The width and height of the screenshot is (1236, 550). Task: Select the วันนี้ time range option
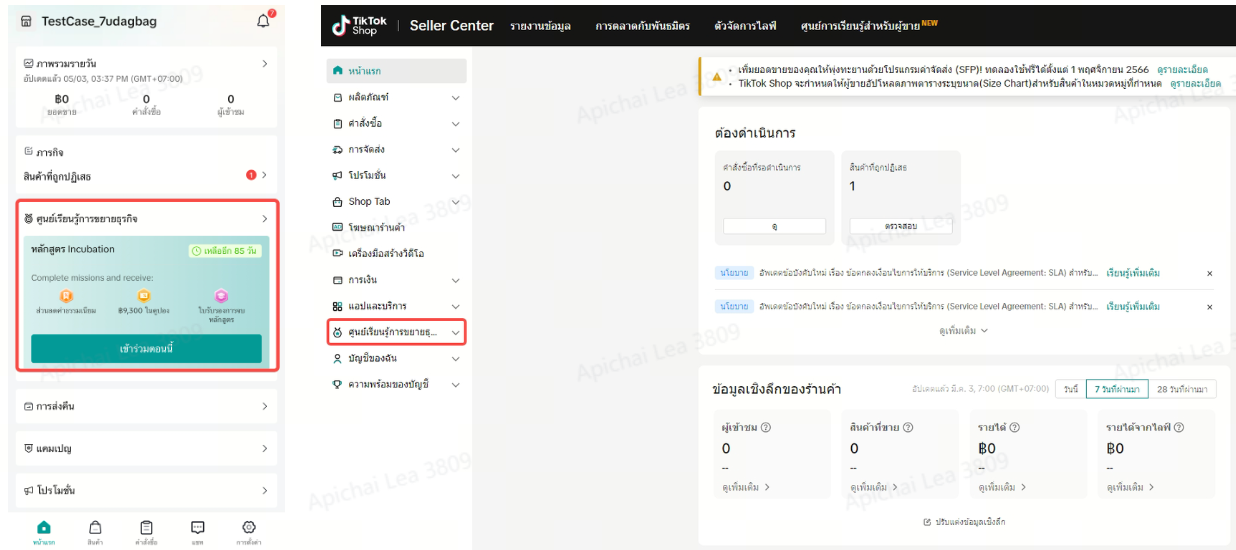pyautogui.click(x=1071, y=388)
